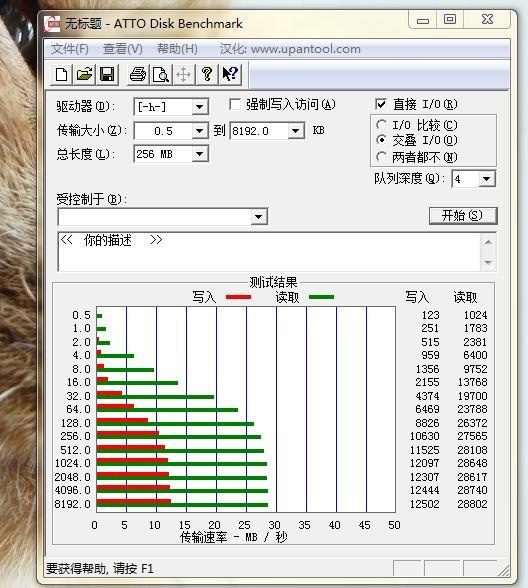Click the 1024.0 row label
This screenshot has width=528, height=588.
tap(73, 463)
